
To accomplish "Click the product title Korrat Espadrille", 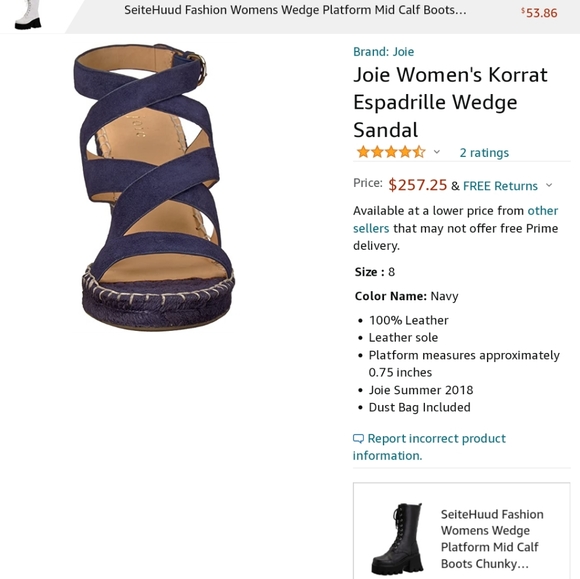I will point(450,102).
